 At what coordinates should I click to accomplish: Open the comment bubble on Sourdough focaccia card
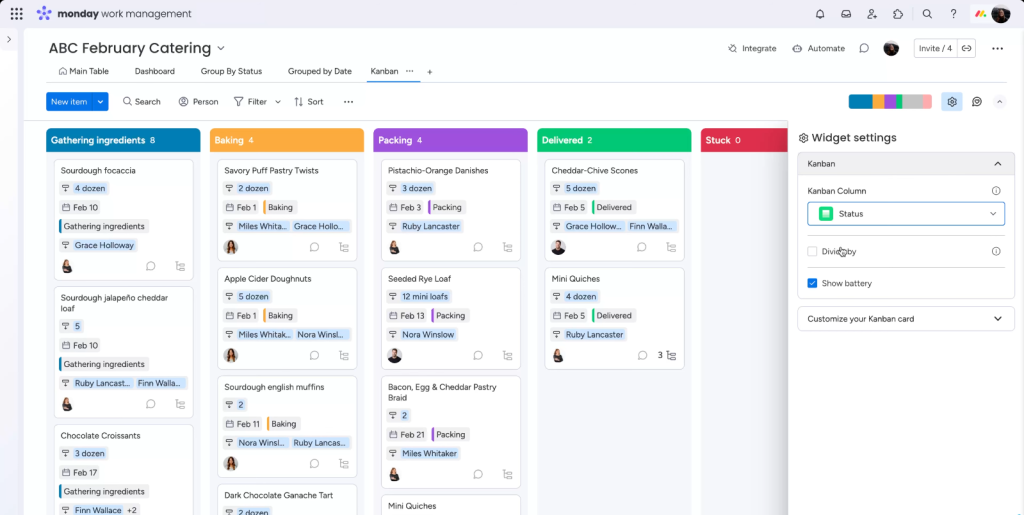tap(151, 266)
